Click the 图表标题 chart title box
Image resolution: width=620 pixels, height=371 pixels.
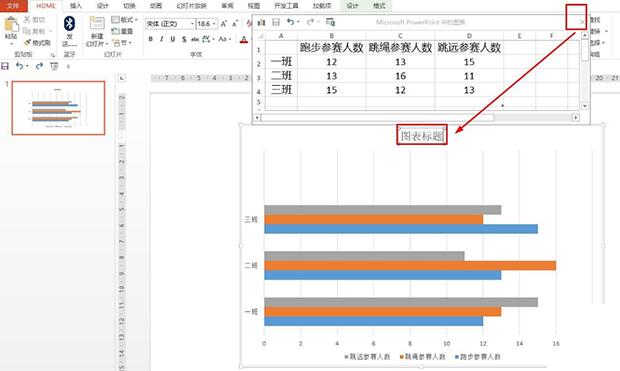pos(422,136)
